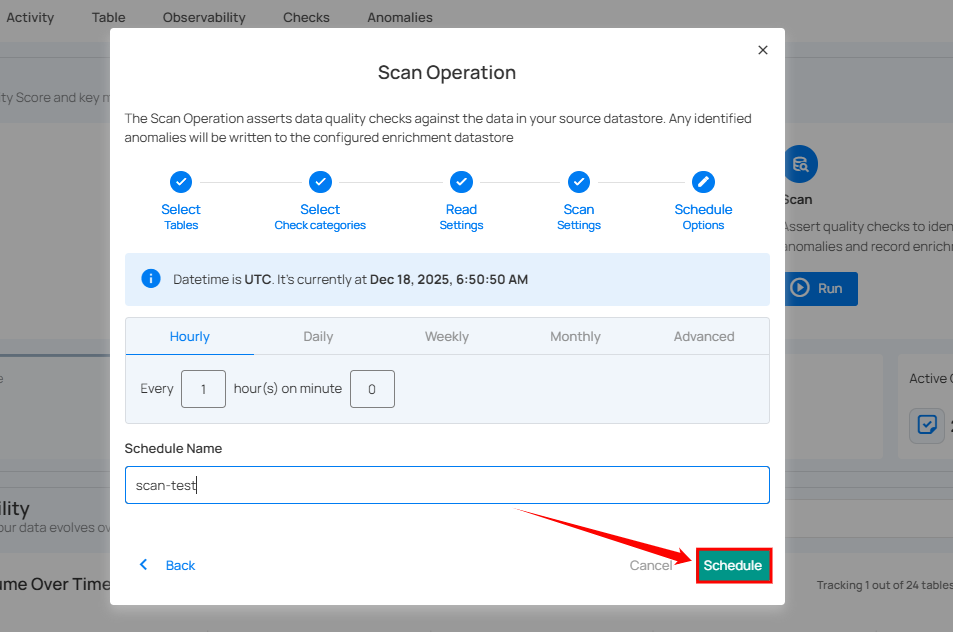This screenshot has width=953, height=632.
Task: Open the Monthly schedule tab
Action: (575, 337)
